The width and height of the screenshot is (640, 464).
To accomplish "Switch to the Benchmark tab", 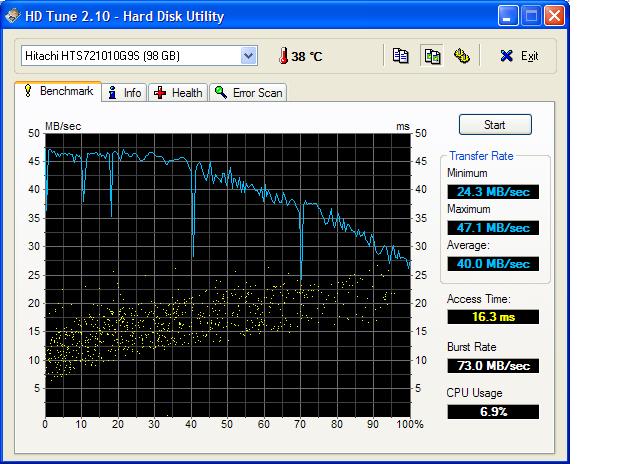I will coord(58,91).
